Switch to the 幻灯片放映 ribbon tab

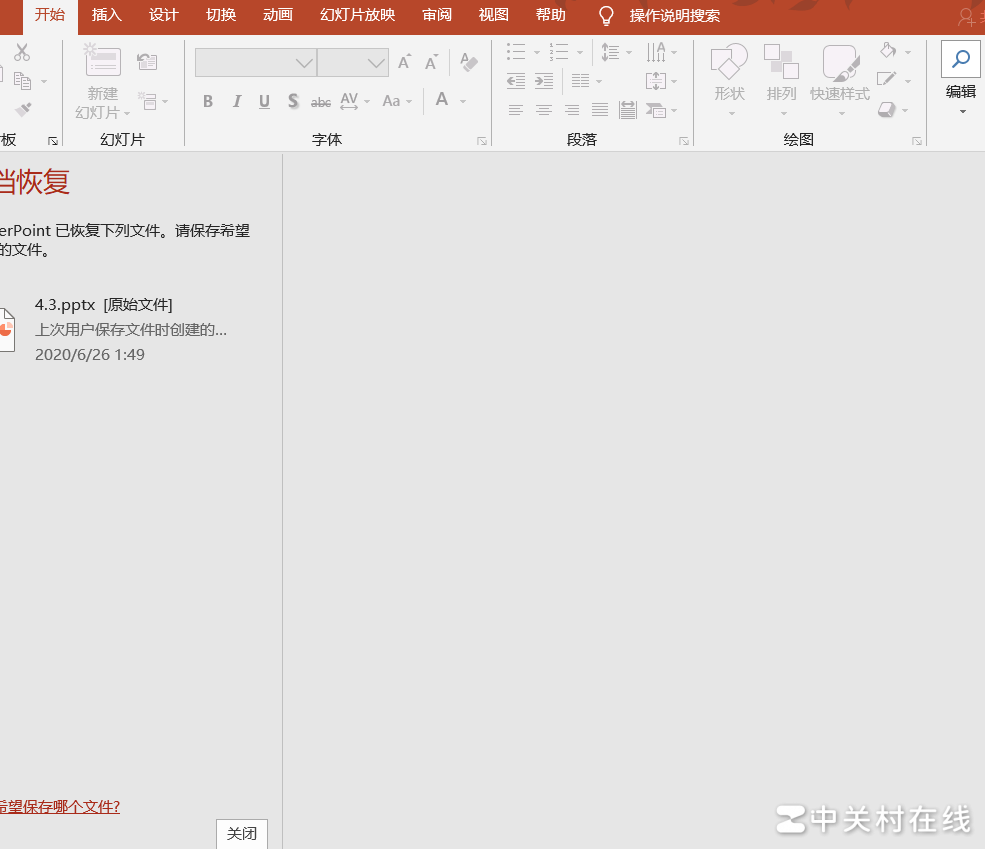click(356, 16)
